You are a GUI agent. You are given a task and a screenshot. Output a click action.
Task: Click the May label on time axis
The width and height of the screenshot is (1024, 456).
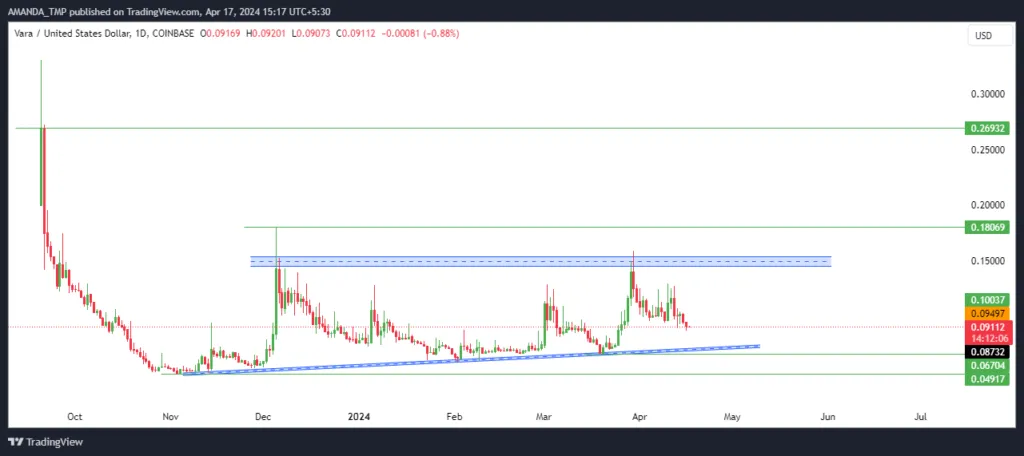(732, 416)
